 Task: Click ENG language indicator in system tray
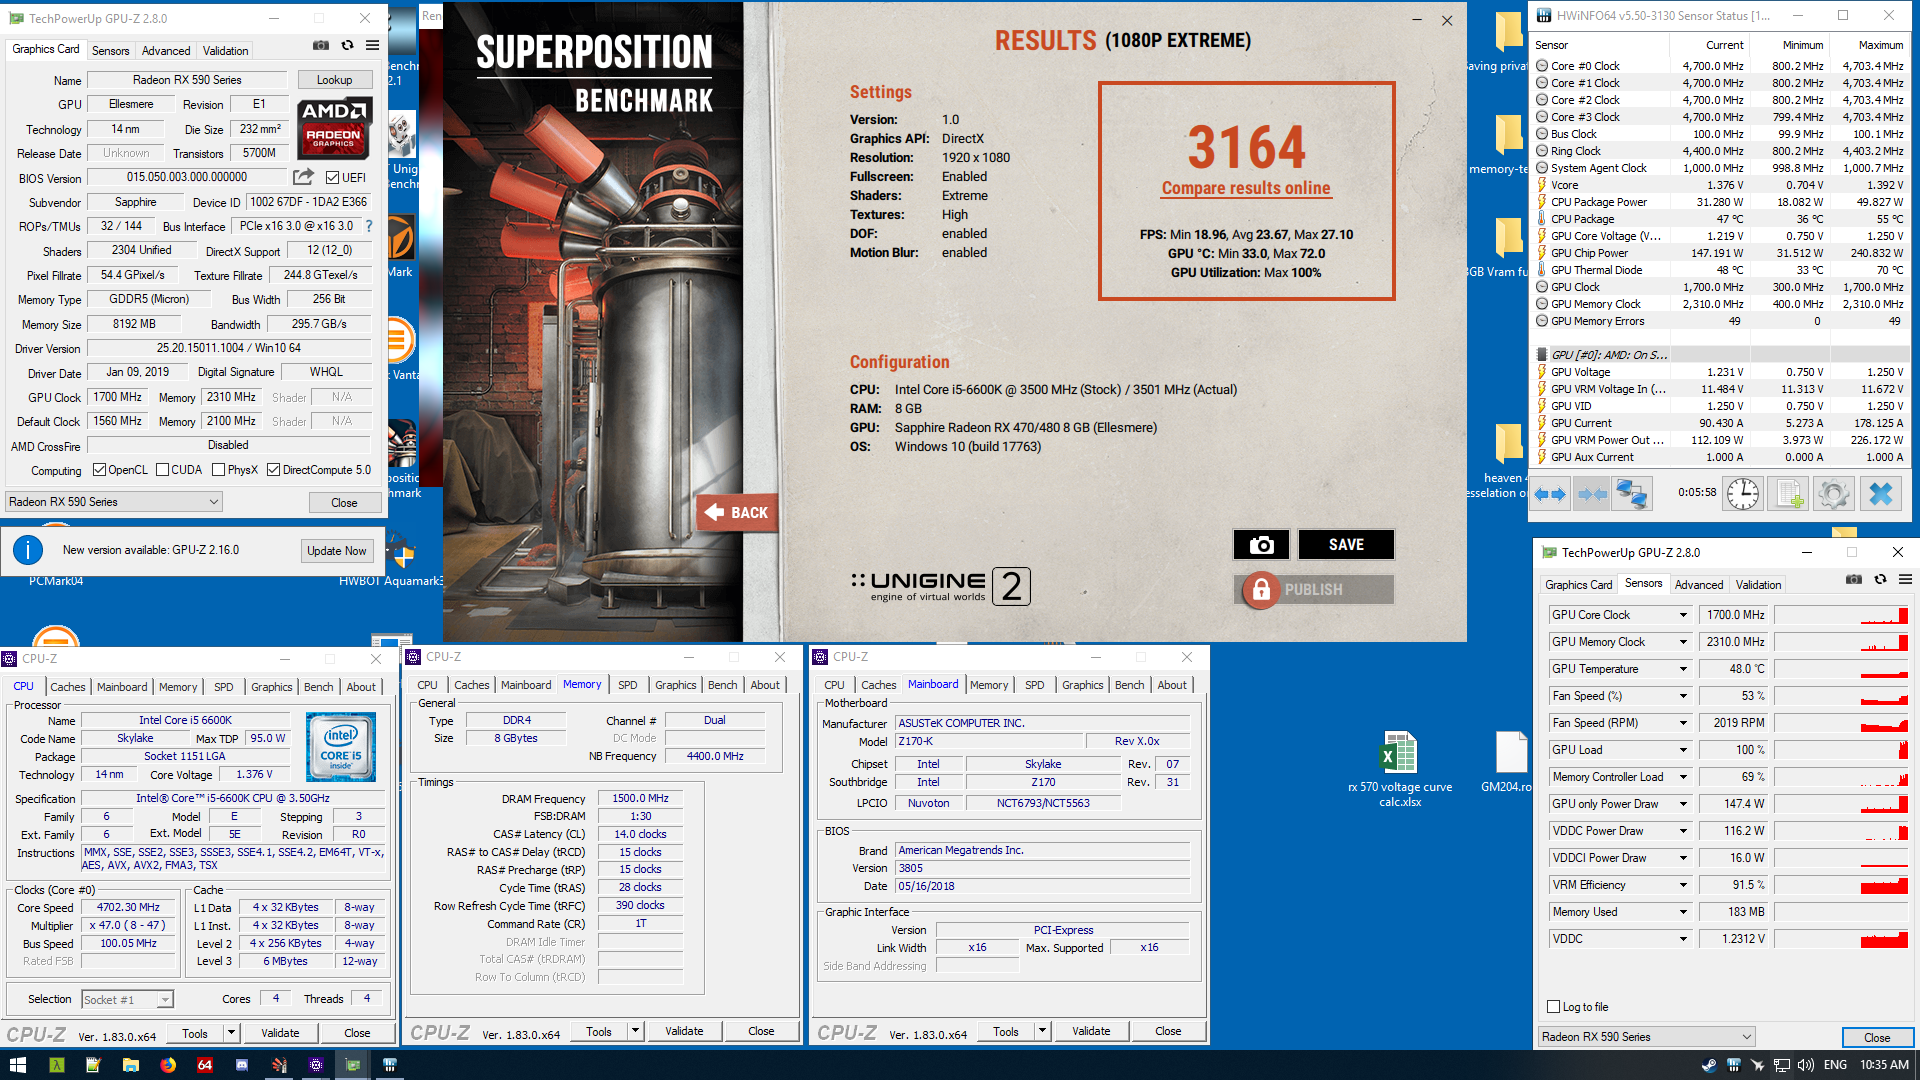click(x=1835, y=1065)
